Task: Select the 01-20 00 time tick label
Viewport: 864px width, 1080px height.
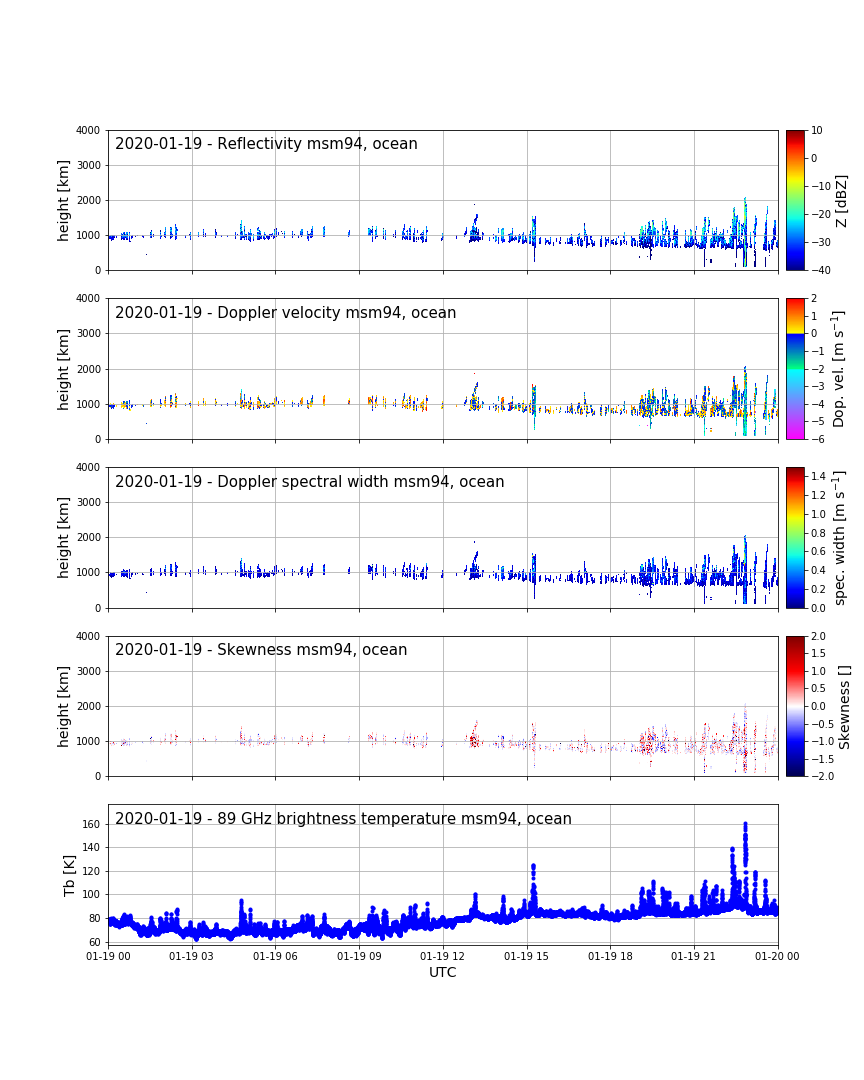Action: point(777,956)
